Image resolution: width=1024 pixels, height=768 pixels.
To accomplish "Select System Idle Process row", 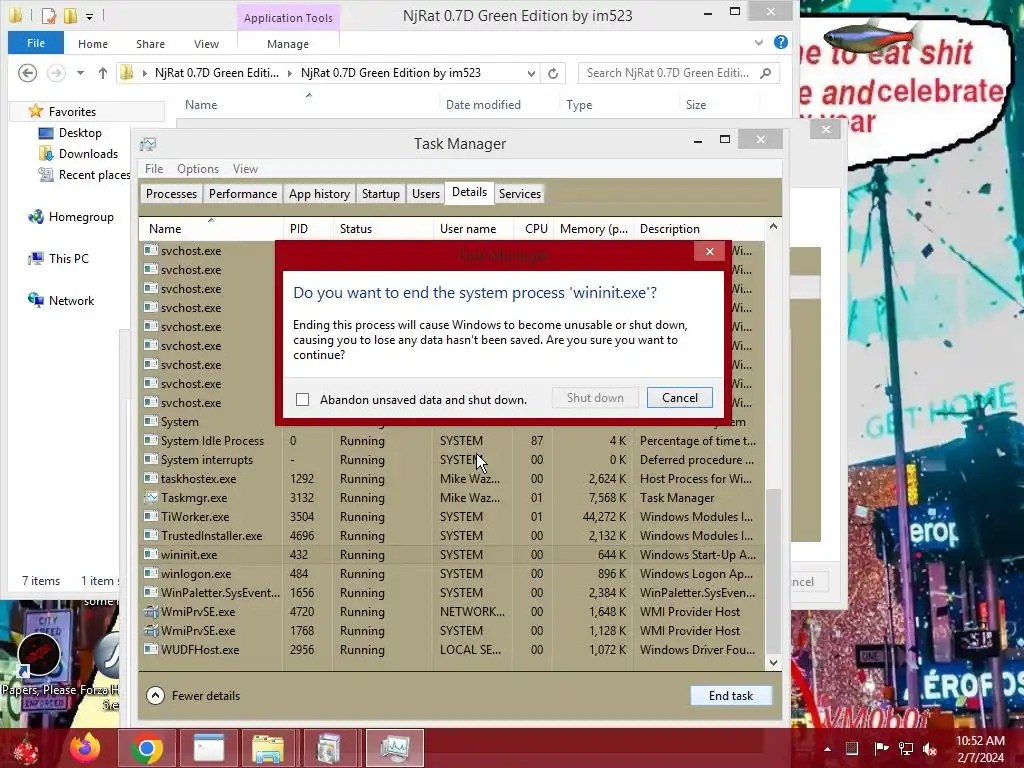I will coord(451,441).
